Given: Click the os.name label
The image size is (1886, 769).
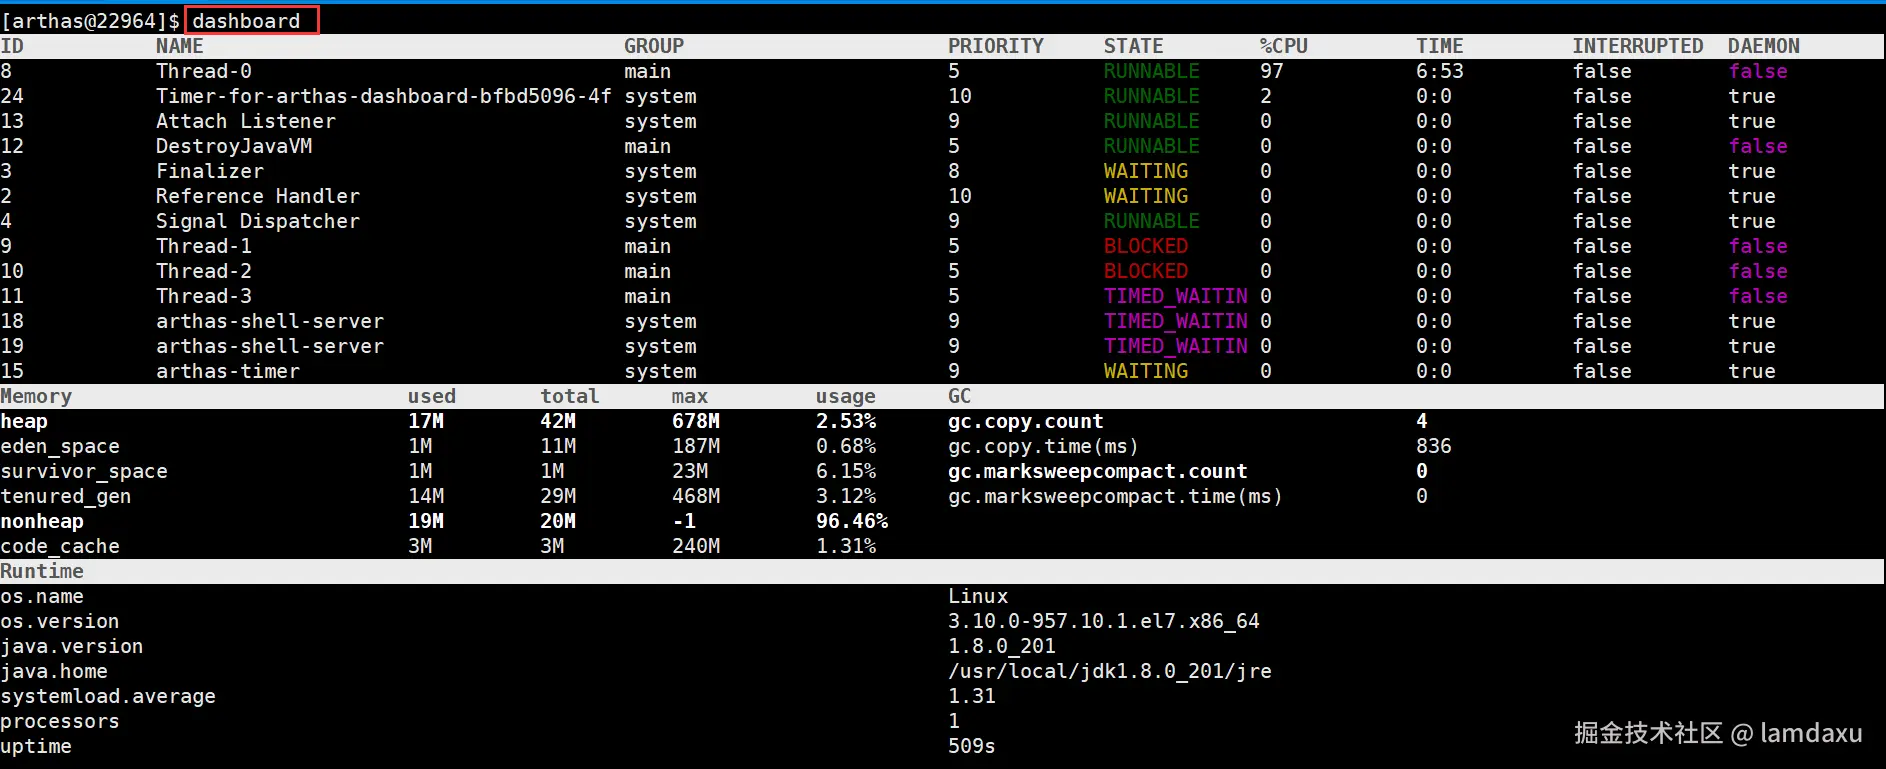Looking at the screenshot, I should pos(42,596).
